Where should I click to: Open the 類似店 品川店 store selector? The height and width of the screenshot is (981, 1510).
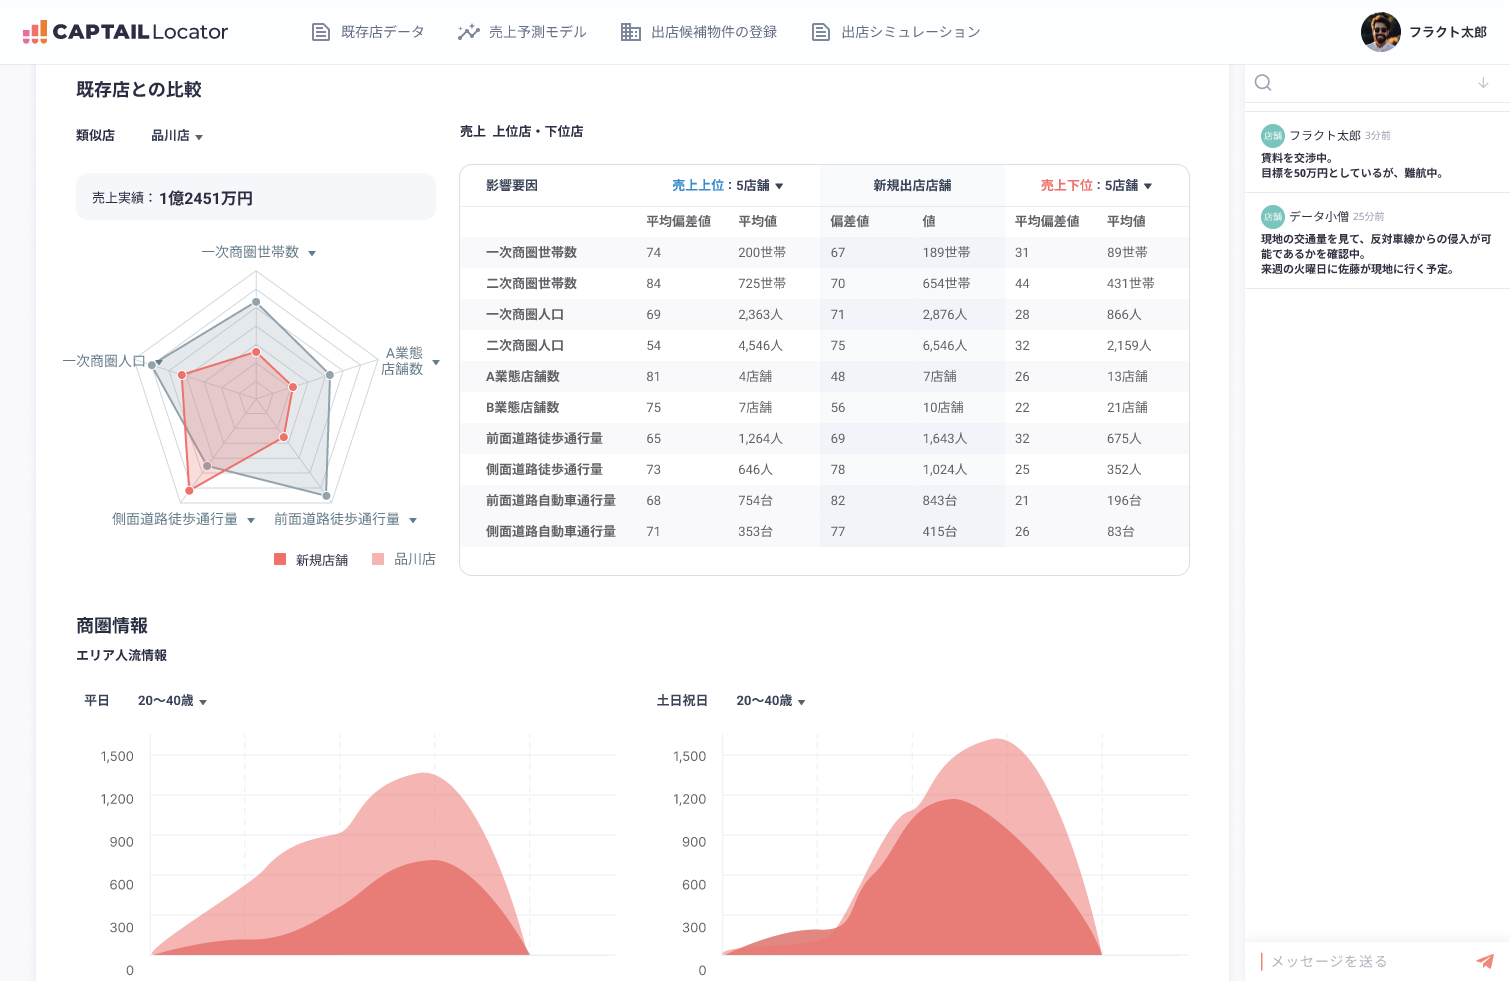click(x=177, y=136)
